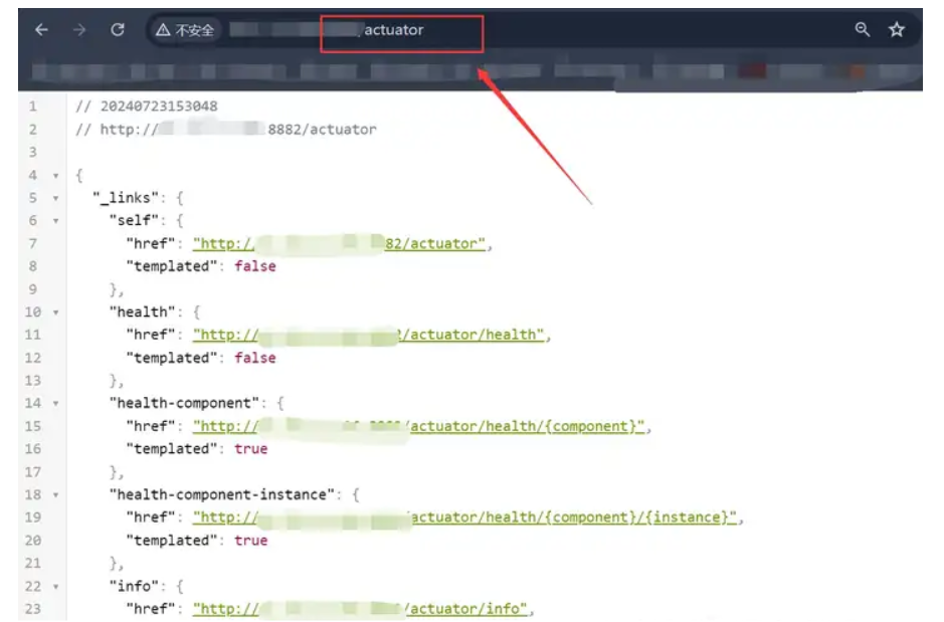The image size is (944, 622).
Task: Collapse the "_links" object on line 5
Action: 56,198
